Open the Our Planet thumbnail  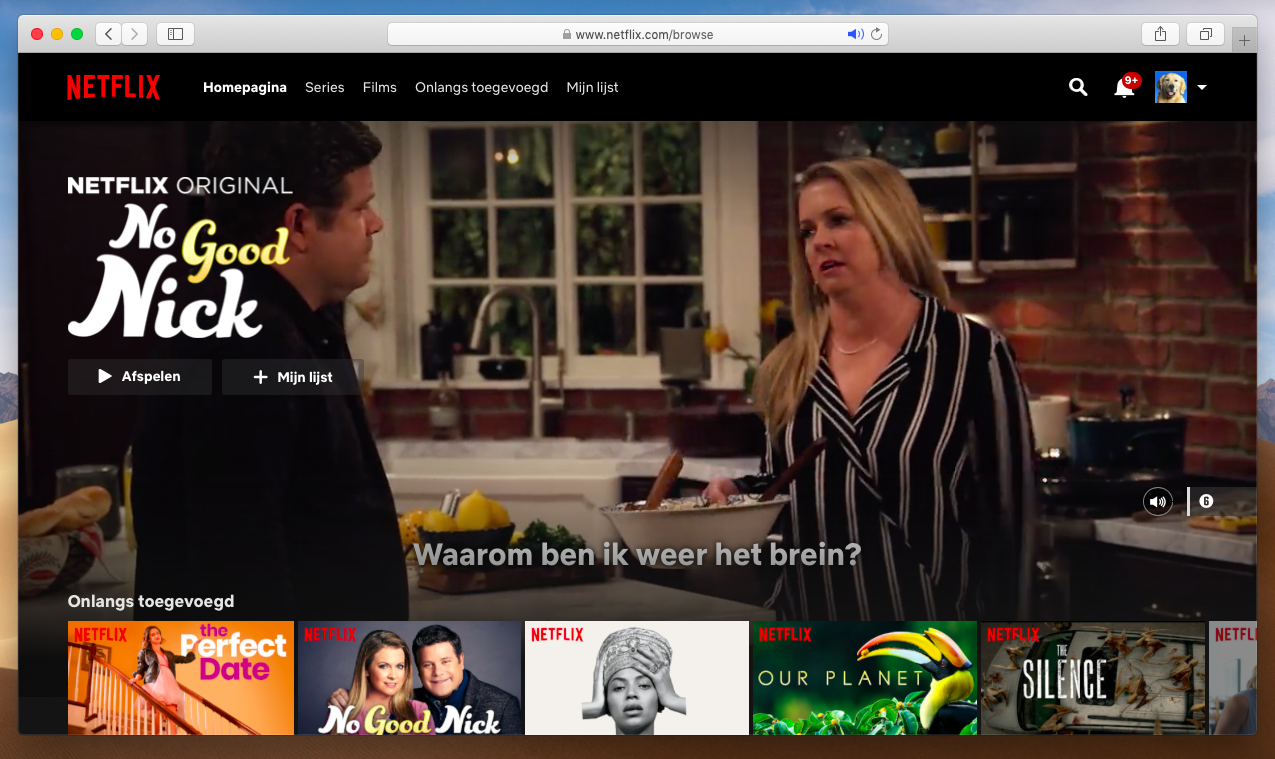pyautogui.click(x=864, y=677)
